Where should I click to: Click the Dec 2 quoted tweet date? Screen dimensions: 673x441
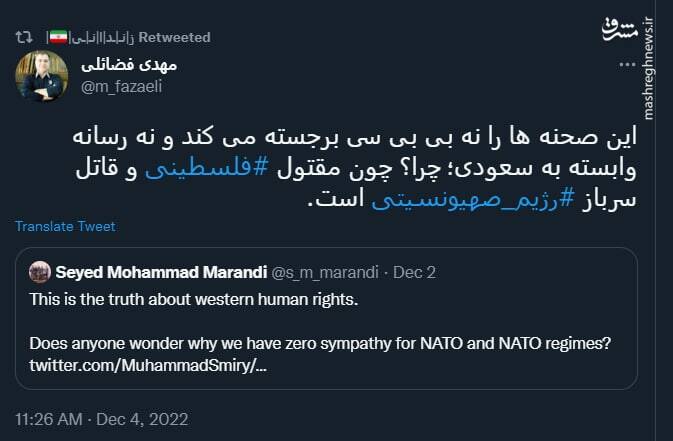415,272
